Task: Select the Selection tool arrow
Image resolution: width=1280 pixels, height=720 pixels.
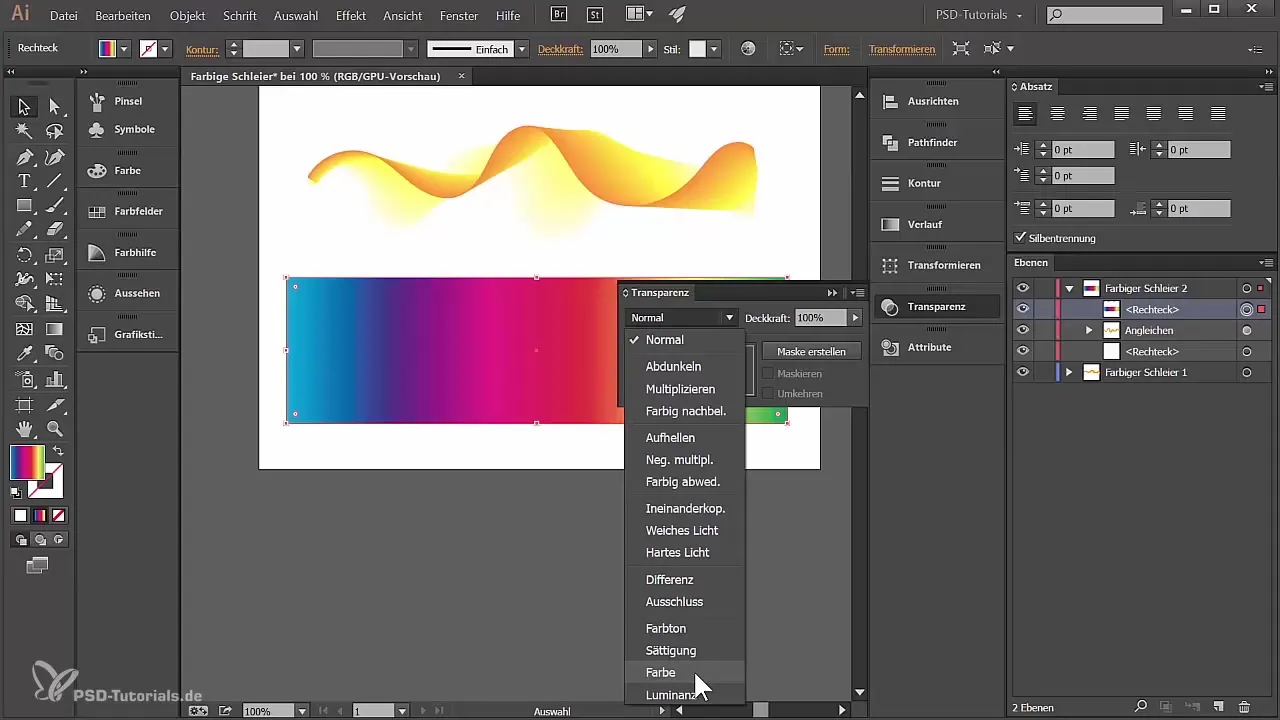Action: tap(24, 106)
